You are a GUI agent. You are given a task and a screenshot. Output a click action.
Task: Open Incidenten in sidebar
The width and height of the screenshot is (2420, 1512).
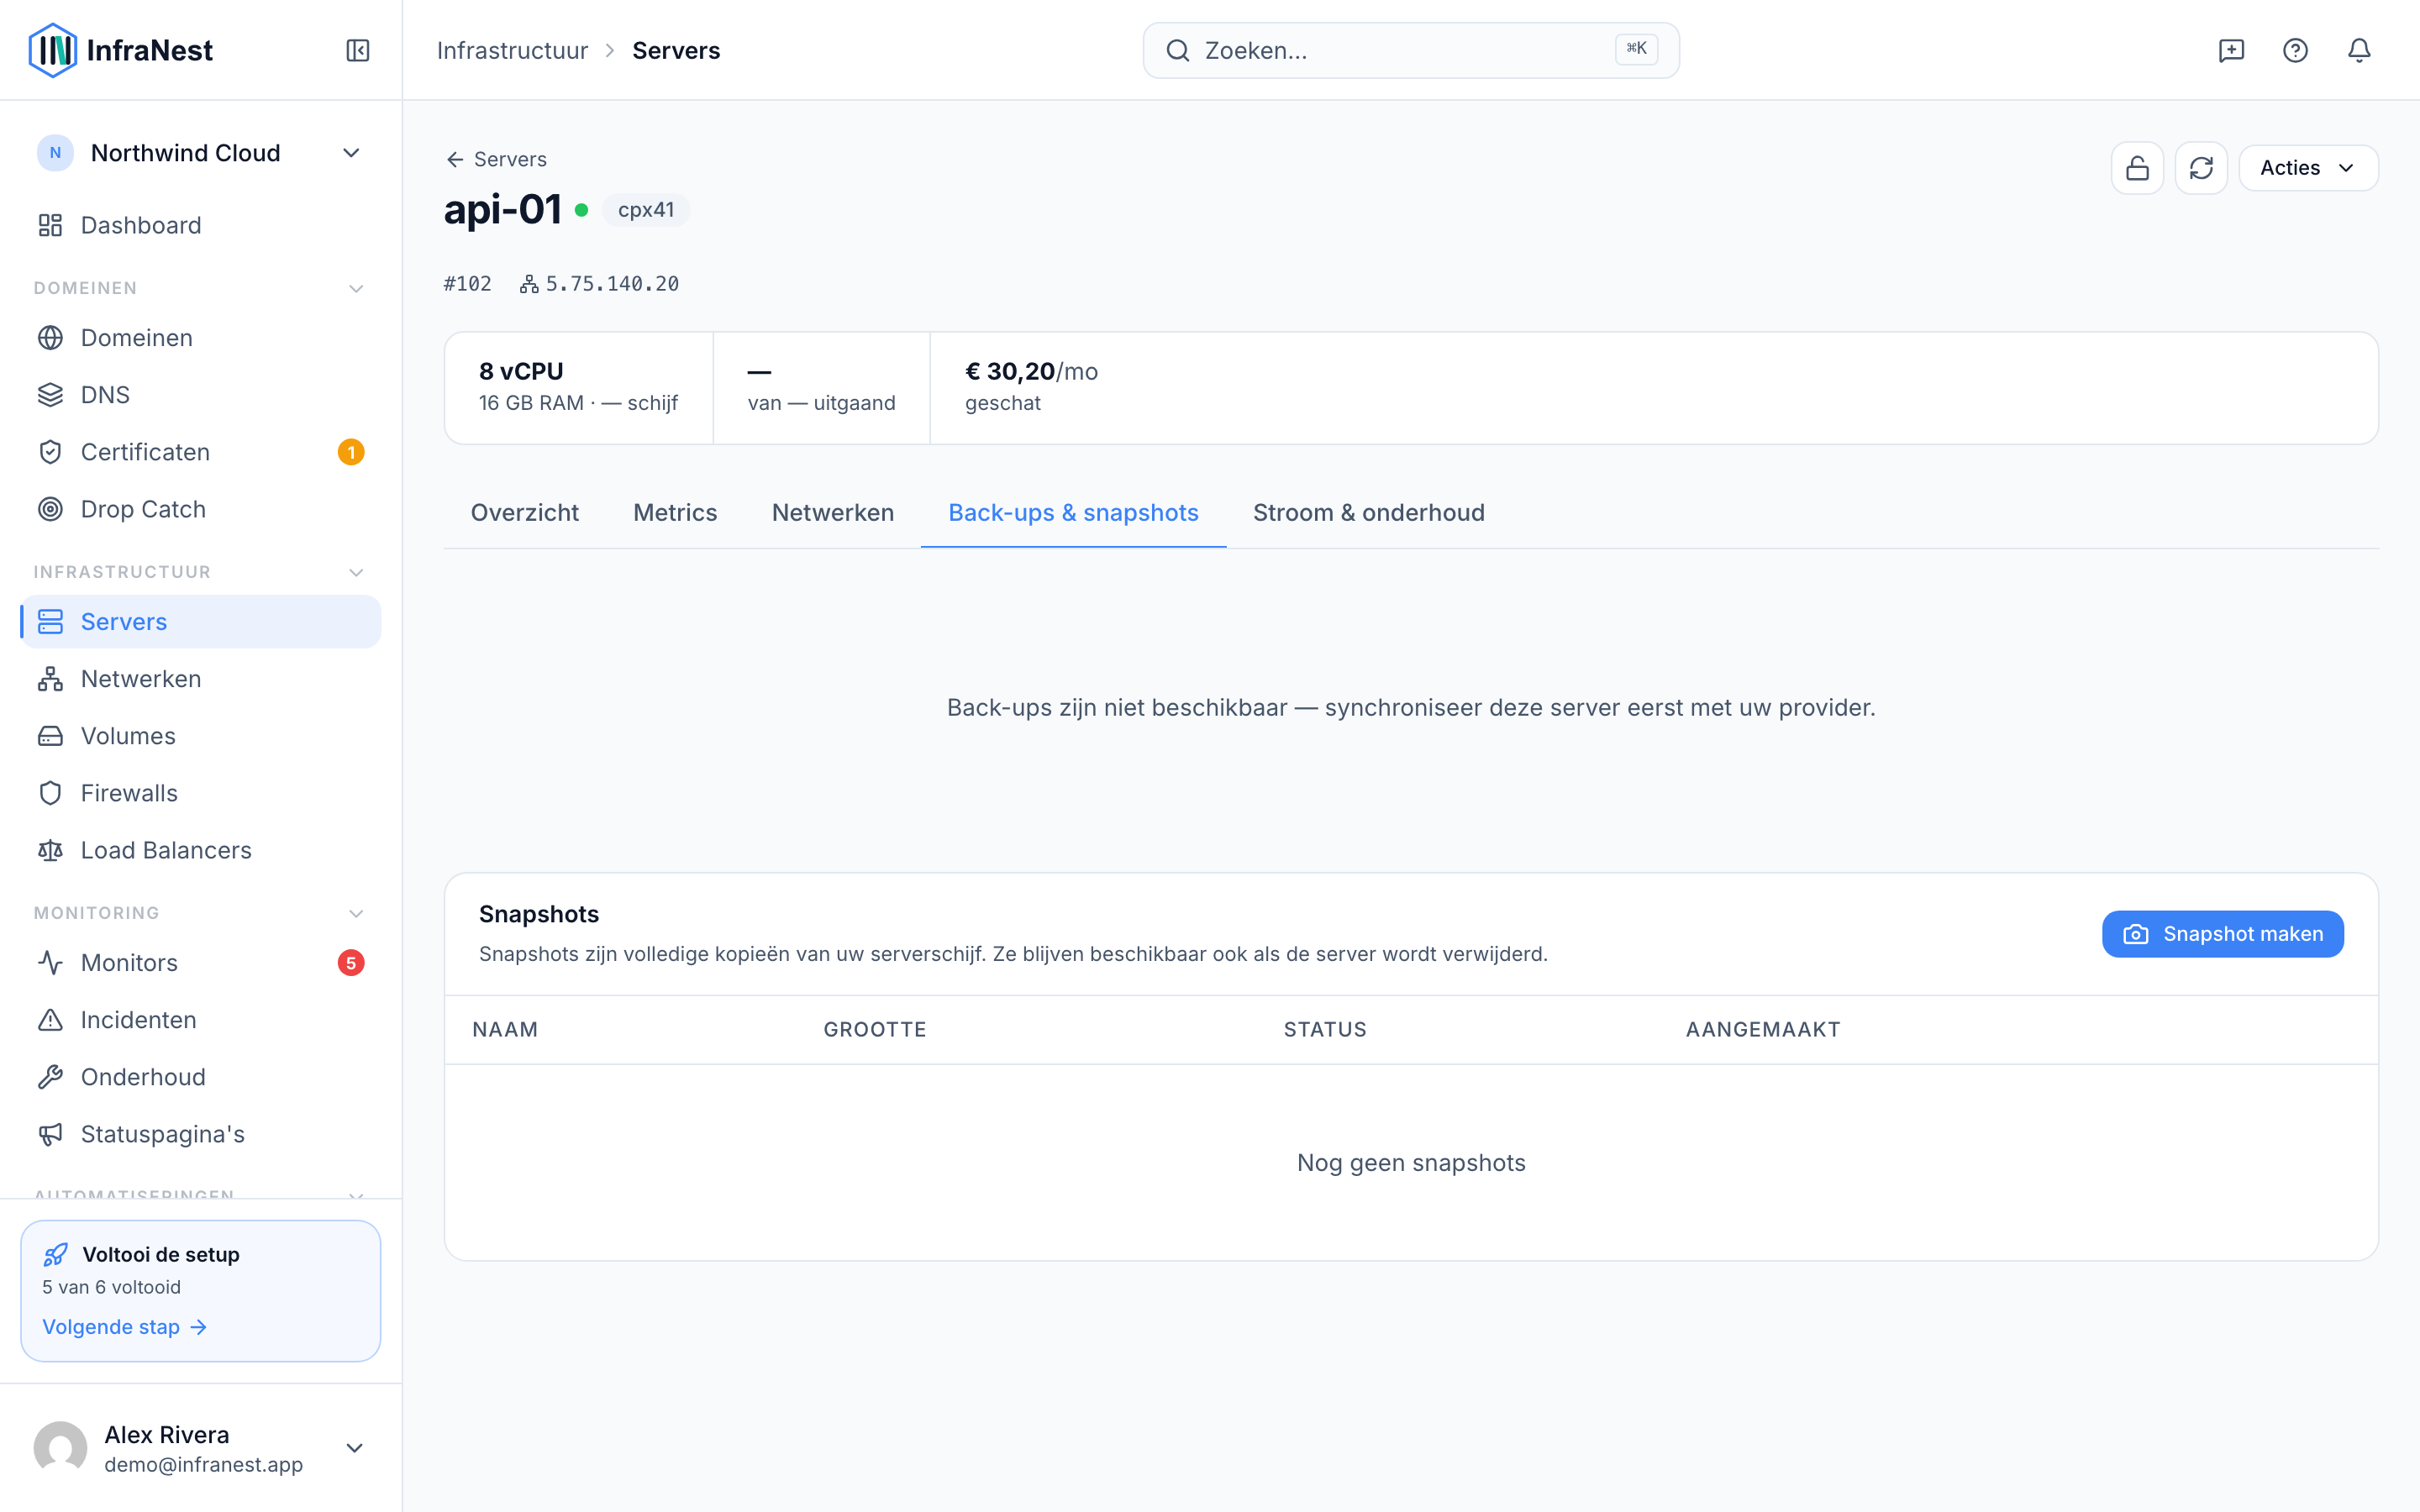tap(200, 1020)
